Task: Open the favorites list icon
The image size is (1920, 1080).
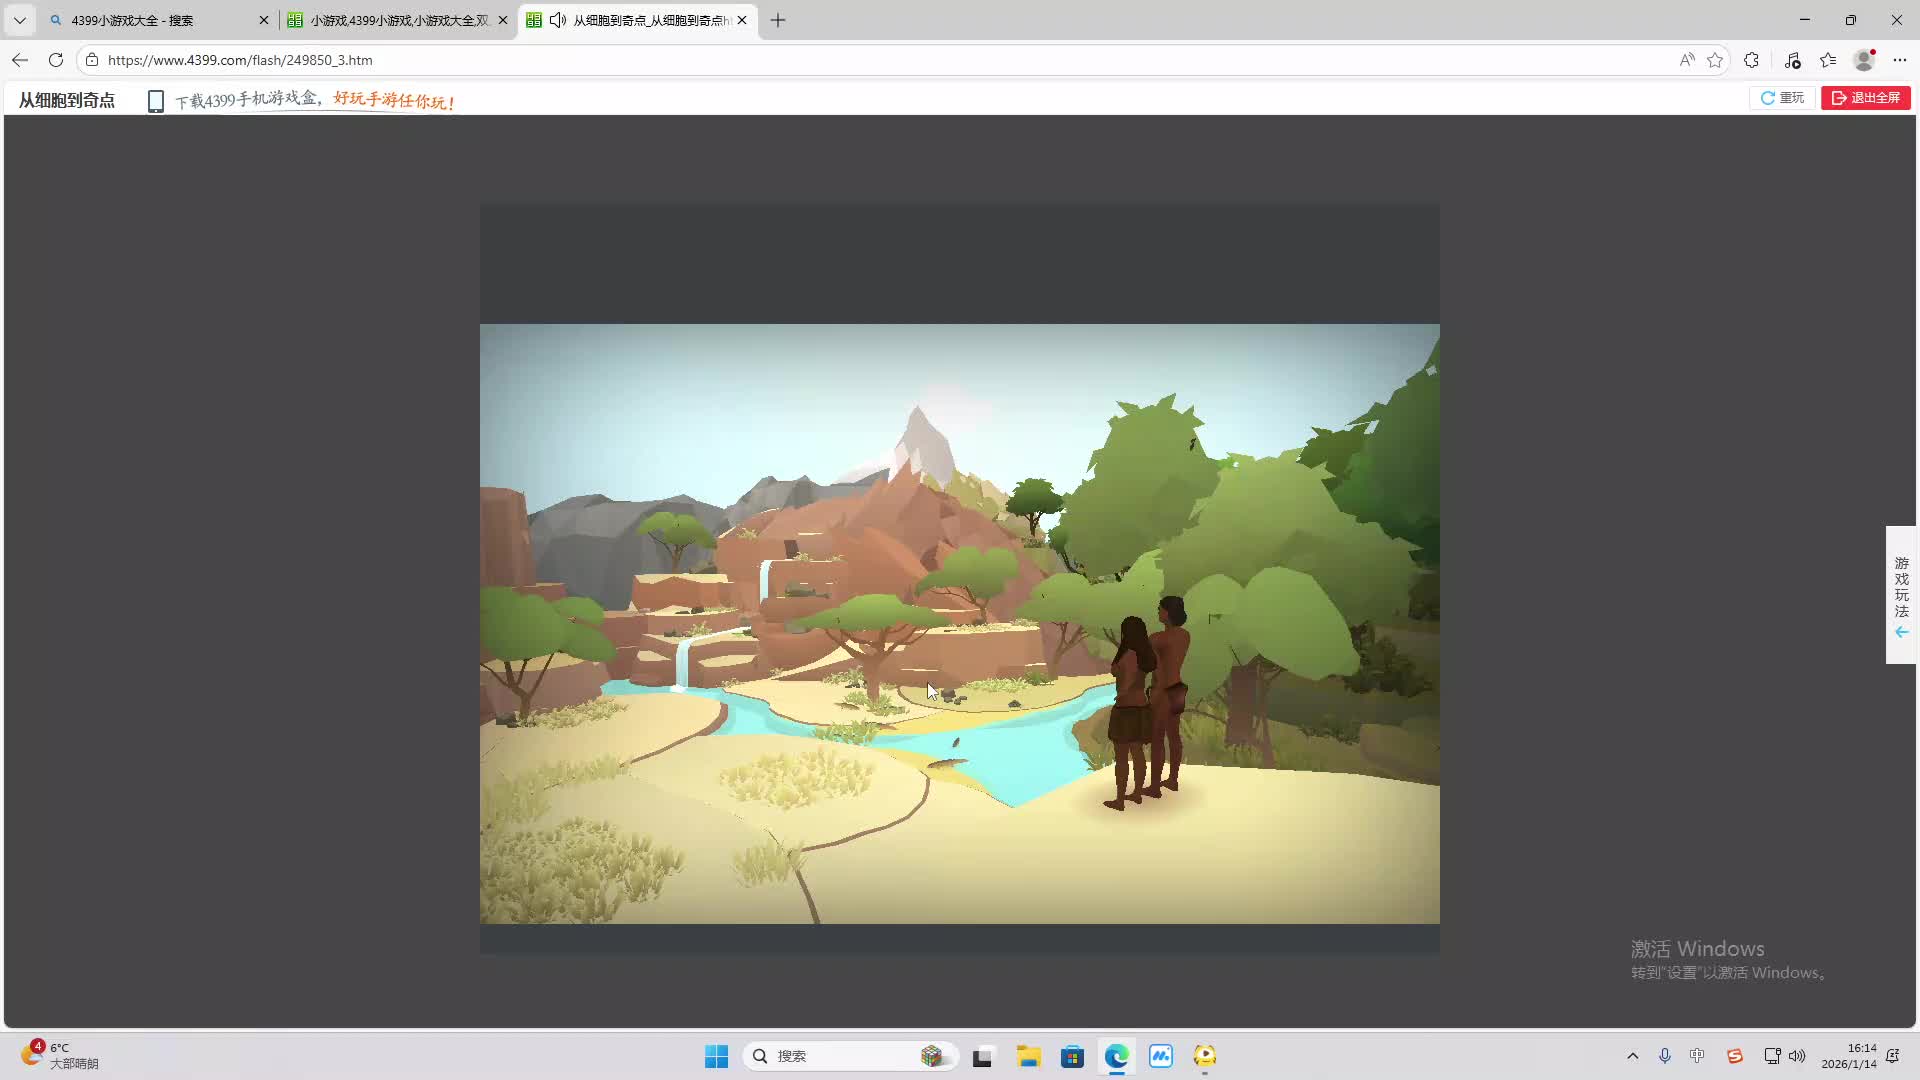Action: (1828, 60)
